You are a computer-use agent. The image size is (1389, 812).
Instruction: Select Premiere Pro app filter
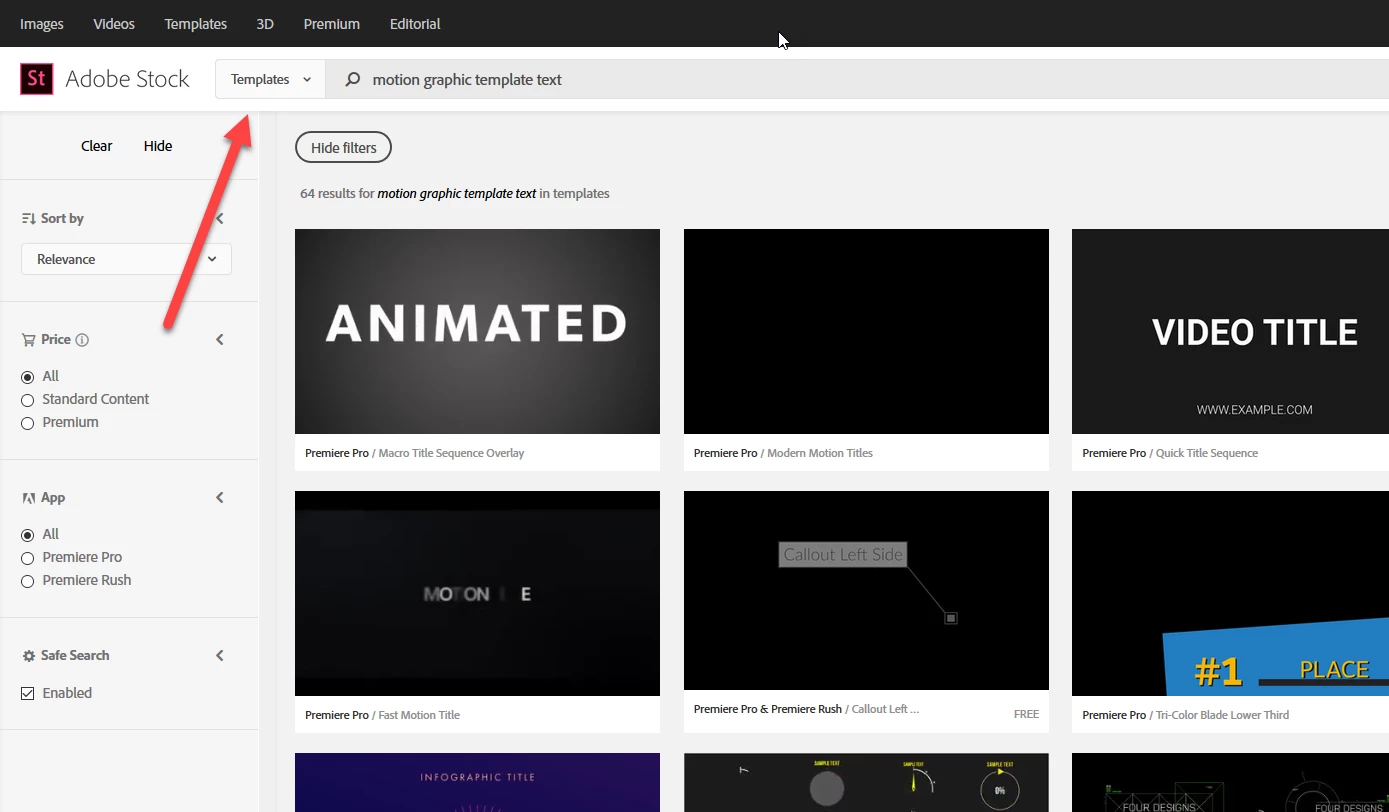click(28, 558)
